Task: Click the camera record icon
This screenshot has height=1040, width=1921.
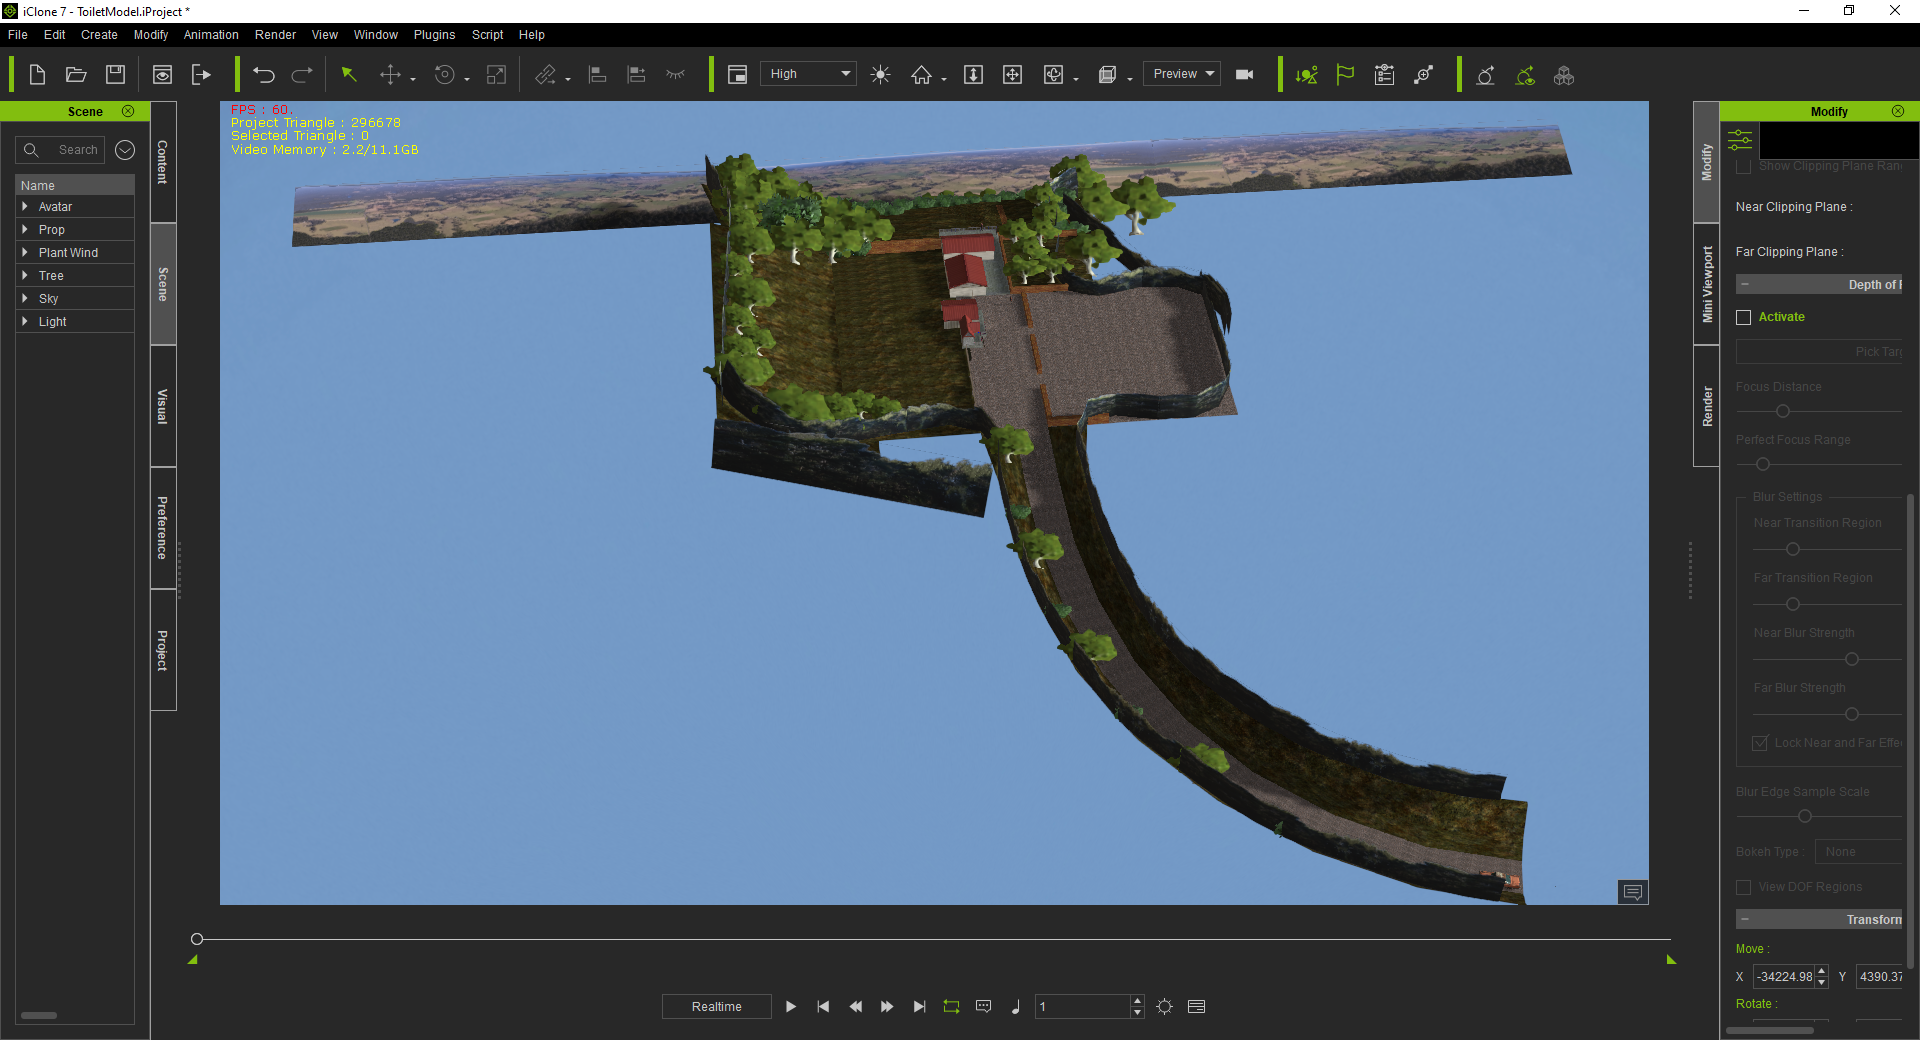Action: coord(1245,75)
